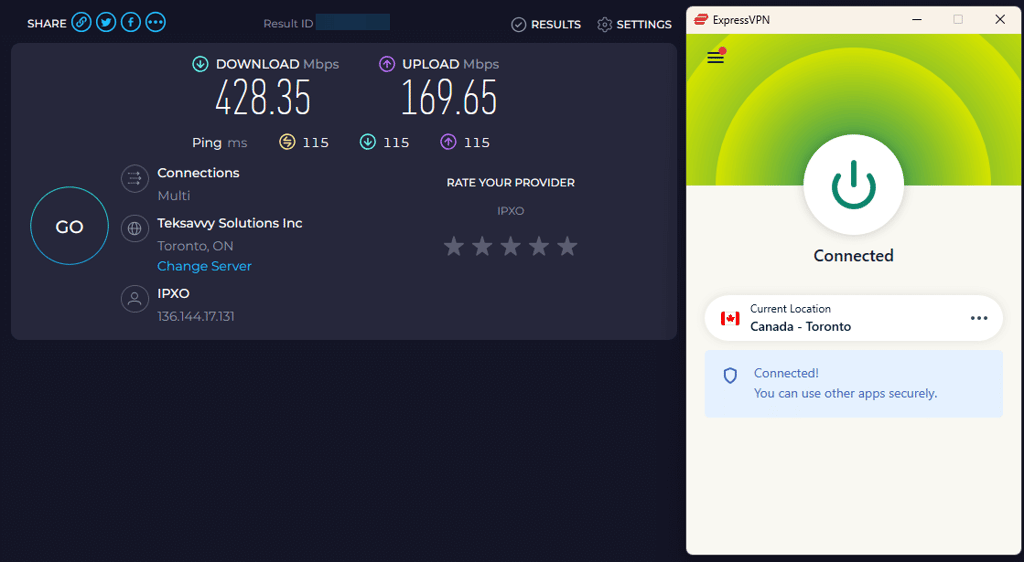
Task: Share result on Twitter
Action: point(106,23)
